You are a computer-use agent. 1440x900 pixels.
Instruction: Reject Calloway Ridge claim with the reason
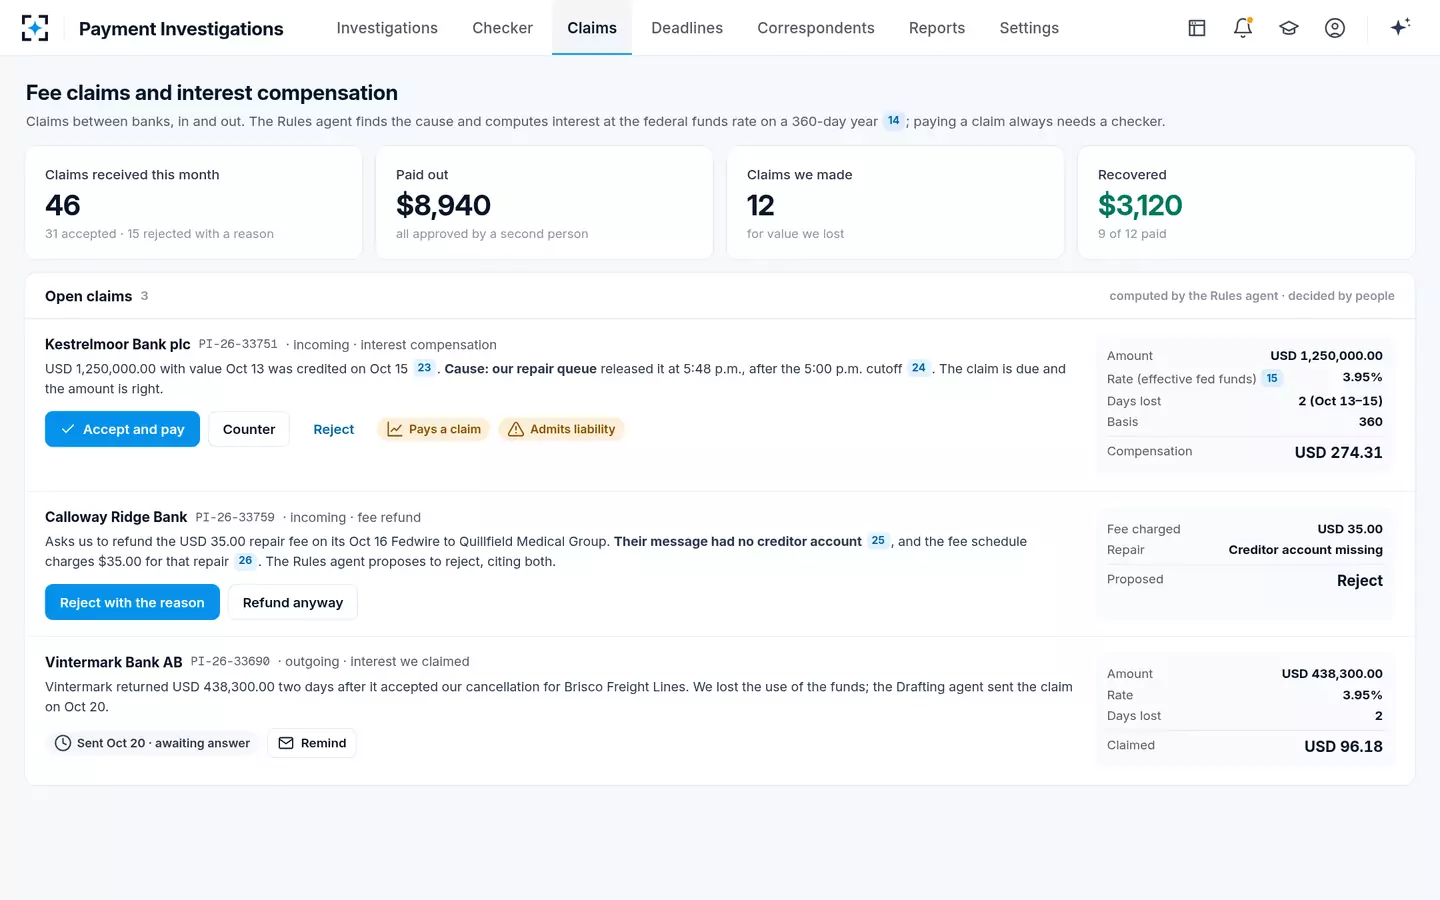click(x=132, y=602)
